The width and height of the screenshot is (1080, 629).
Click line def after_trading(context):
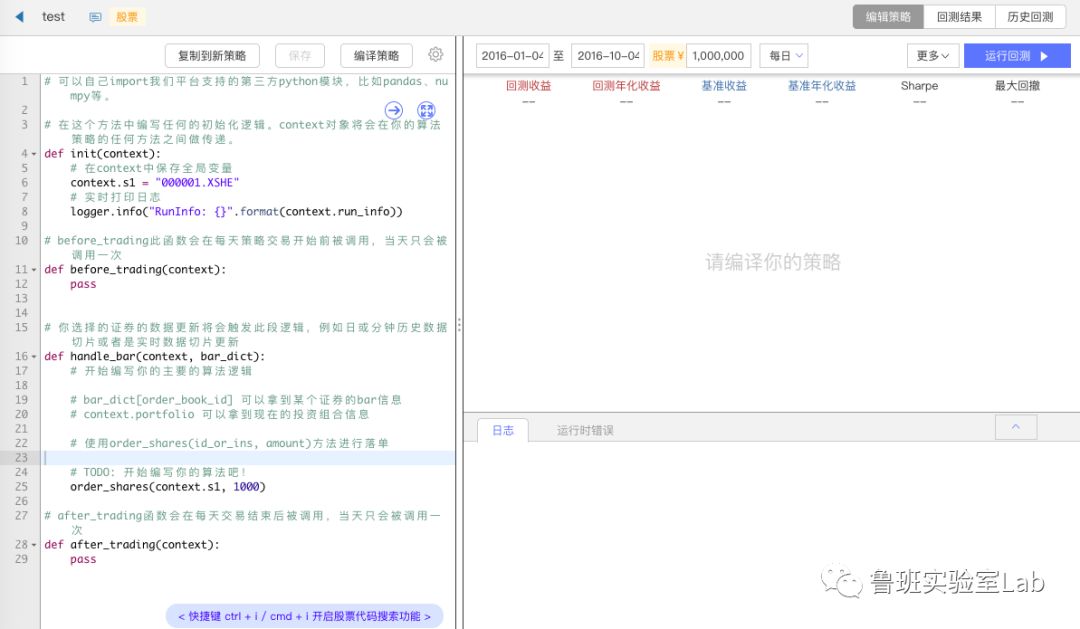click(132, 544)
